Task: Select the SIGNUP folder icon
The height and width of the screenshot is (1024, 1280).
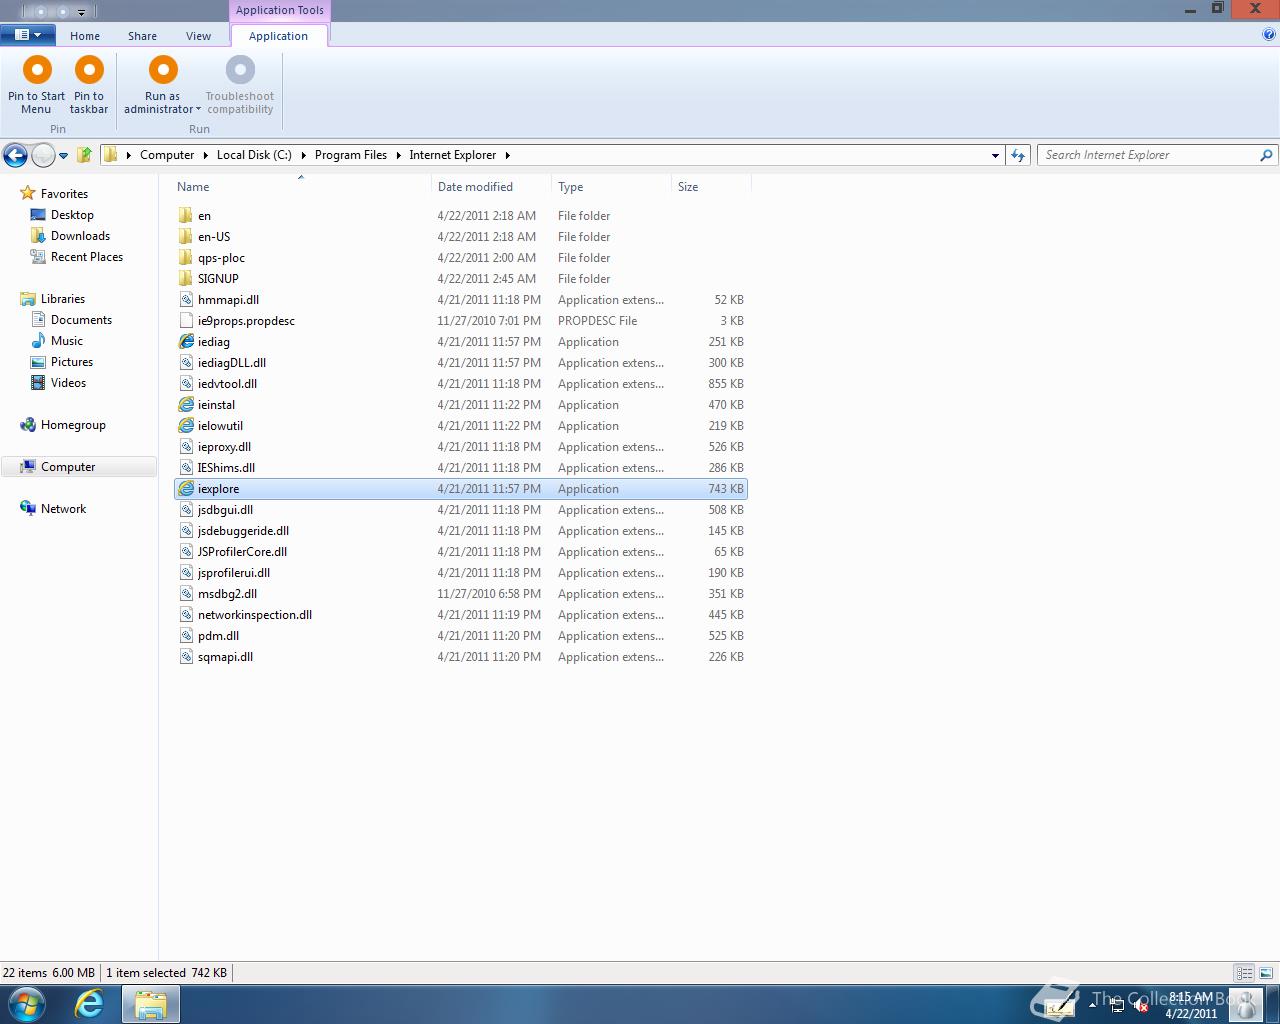Action: [x=185, y=279]
